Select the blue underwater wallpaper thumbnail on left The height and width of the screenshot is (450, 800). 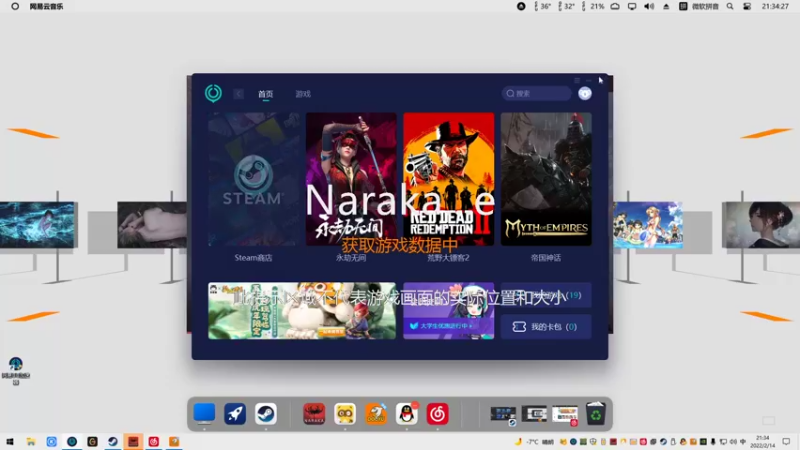click(x=37, y=225)
